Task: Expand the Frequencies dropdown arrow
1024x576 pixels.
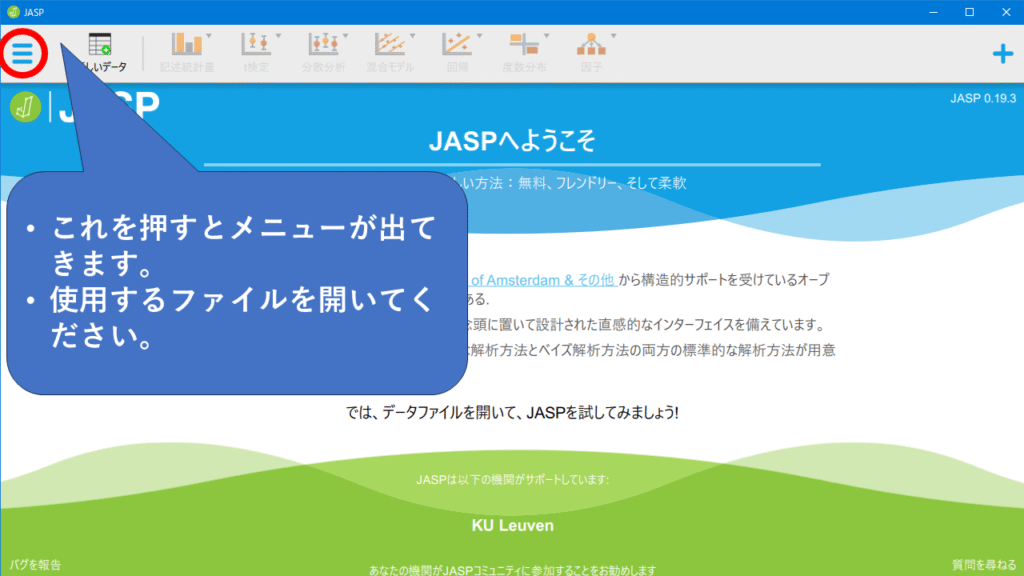Action: tap(547, 36)
